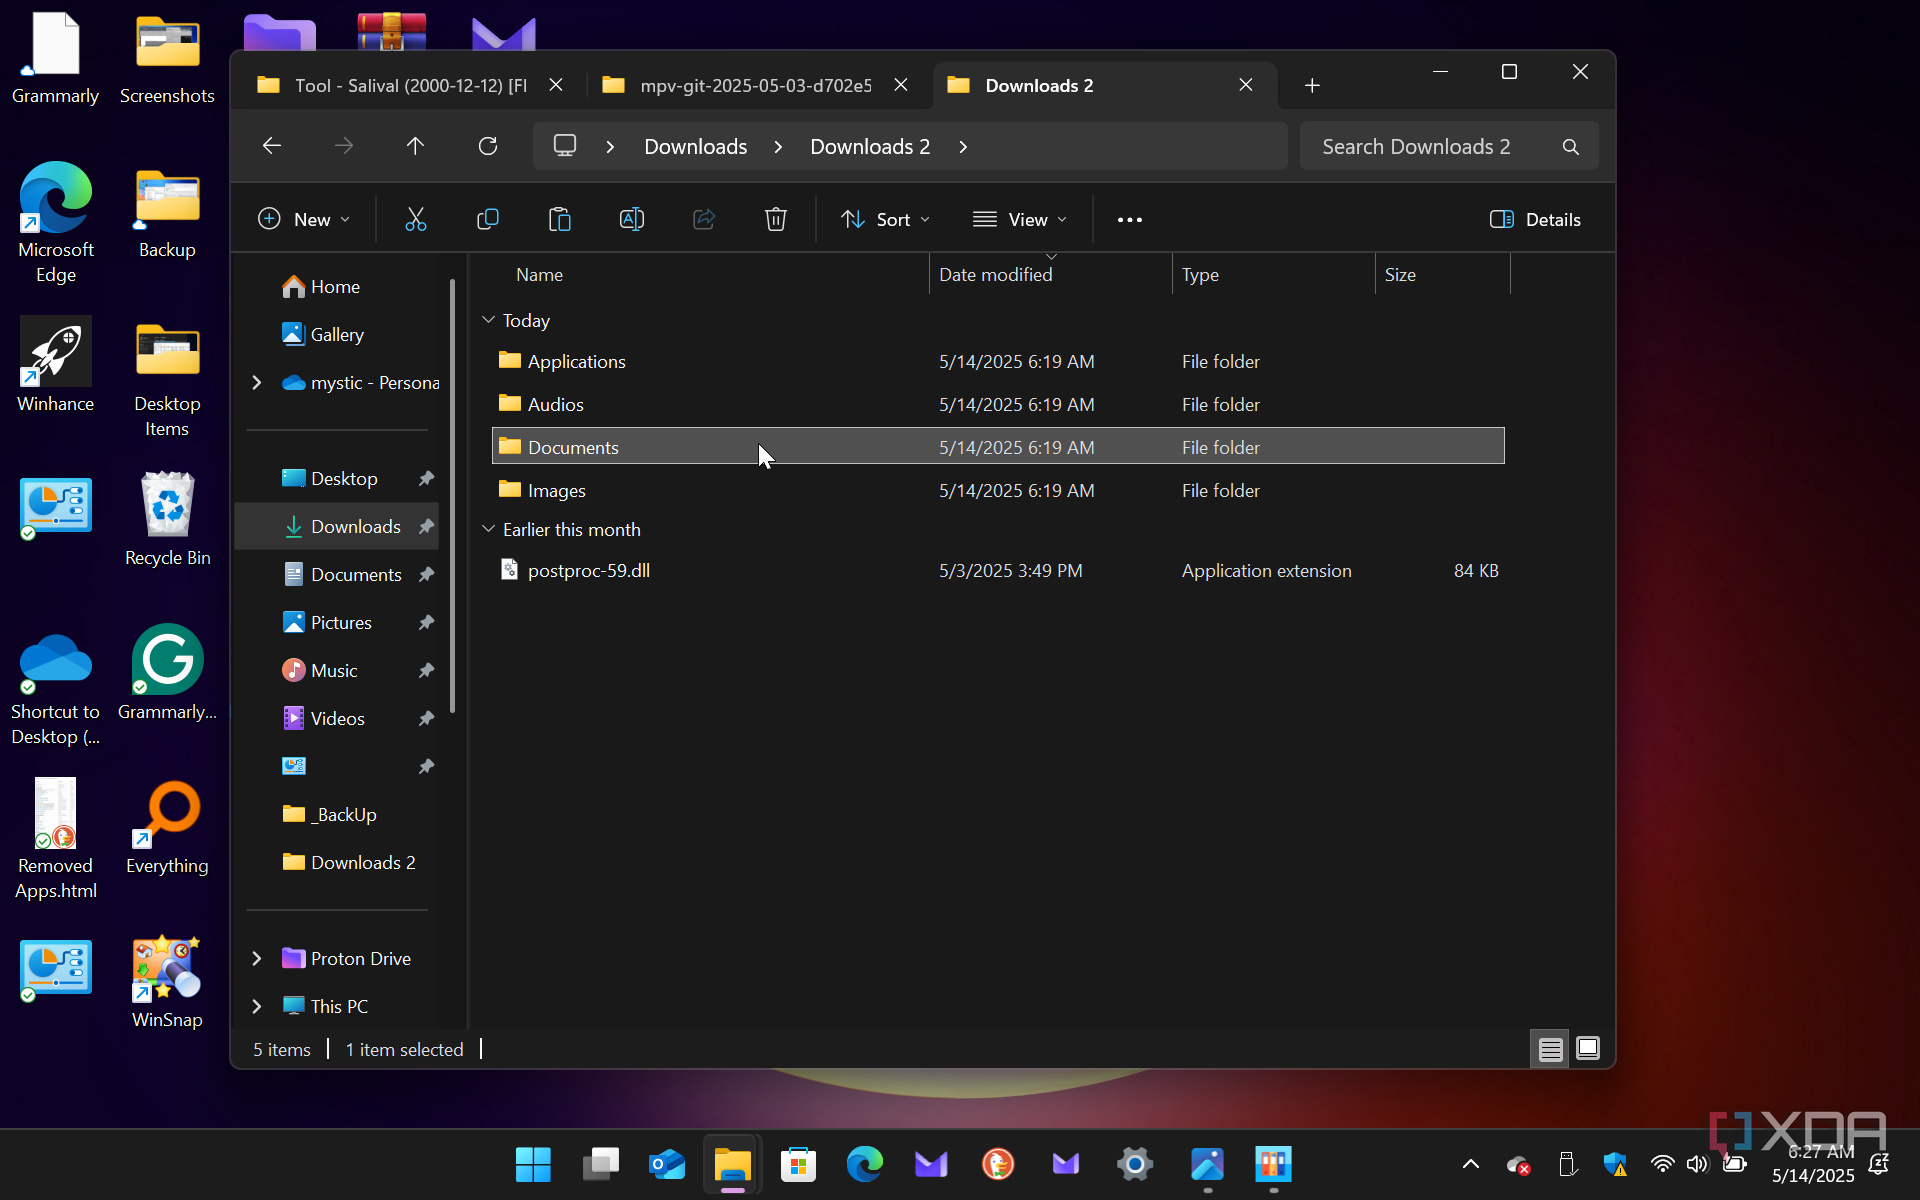Screen dimensions: 1920x1200
Task: Switch to details list view in status bar
Action: pyautogui.click(x=1550, y=1049)
